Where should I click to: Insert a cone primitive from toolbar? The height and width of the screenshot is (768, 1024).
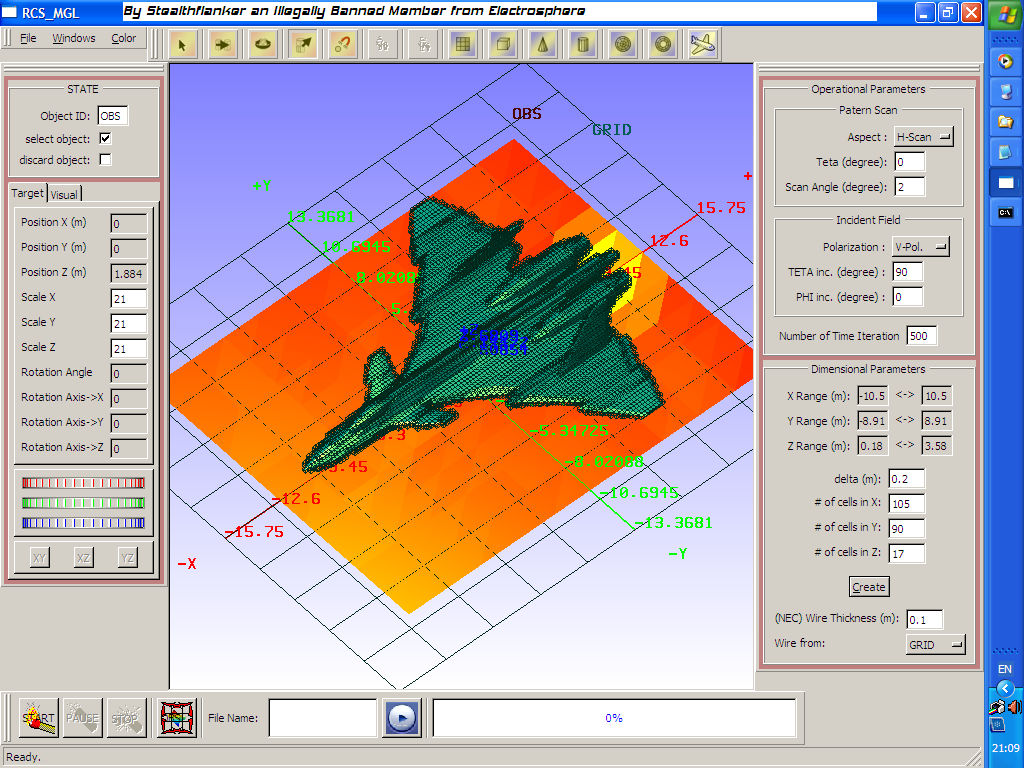coord(543,44)
